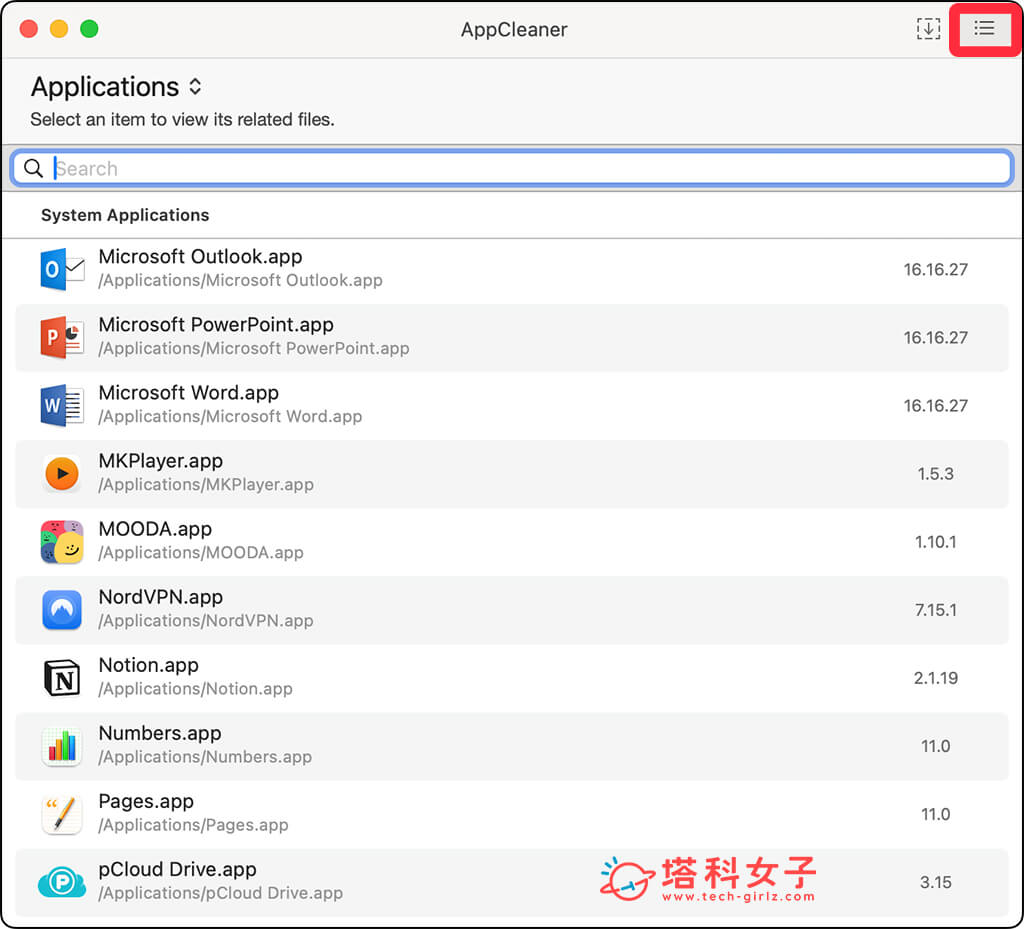Screen dimensions: 1024x929
Task: Click the System Applications section header
Action: (x=125, y=215)
